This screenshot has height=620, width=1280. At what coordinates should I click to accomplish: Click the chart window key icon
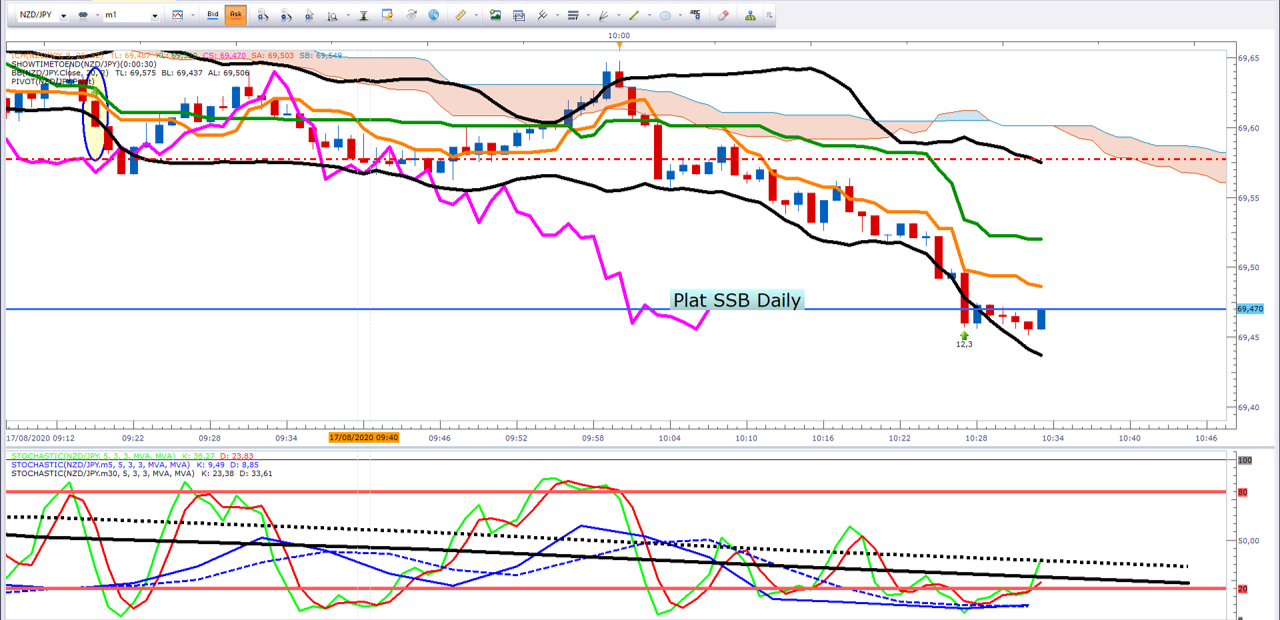coord(386,15)
